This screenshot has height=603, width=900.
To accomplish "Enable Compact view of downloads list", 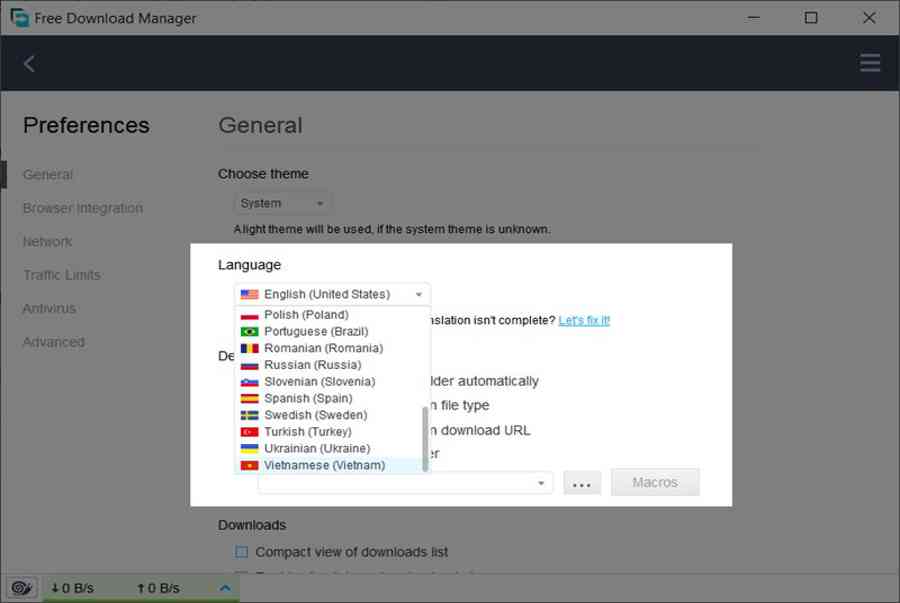I will point(242,552).
